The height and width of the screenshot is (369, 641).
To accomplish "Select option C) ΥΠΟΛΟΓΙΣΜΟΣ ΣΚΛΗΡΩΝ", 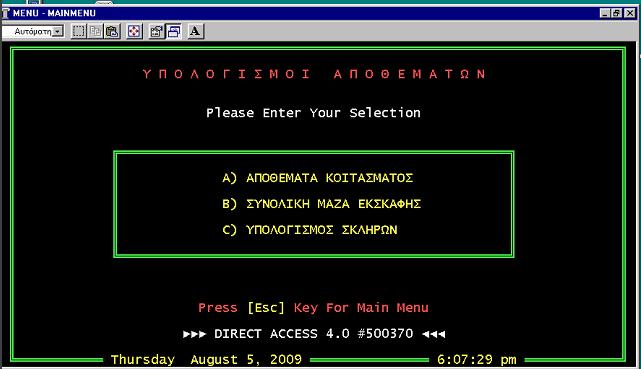I will [309, 230].
